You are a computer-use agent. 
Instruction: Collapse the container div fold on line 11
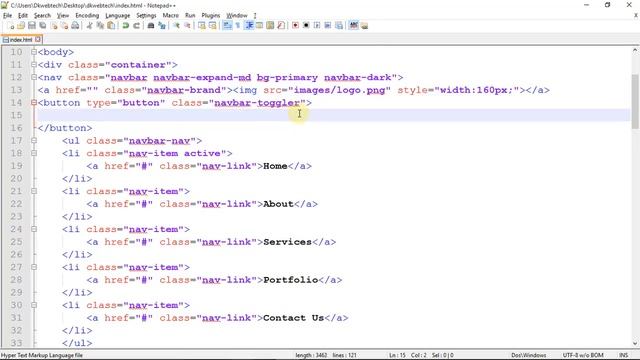point(34,64)
